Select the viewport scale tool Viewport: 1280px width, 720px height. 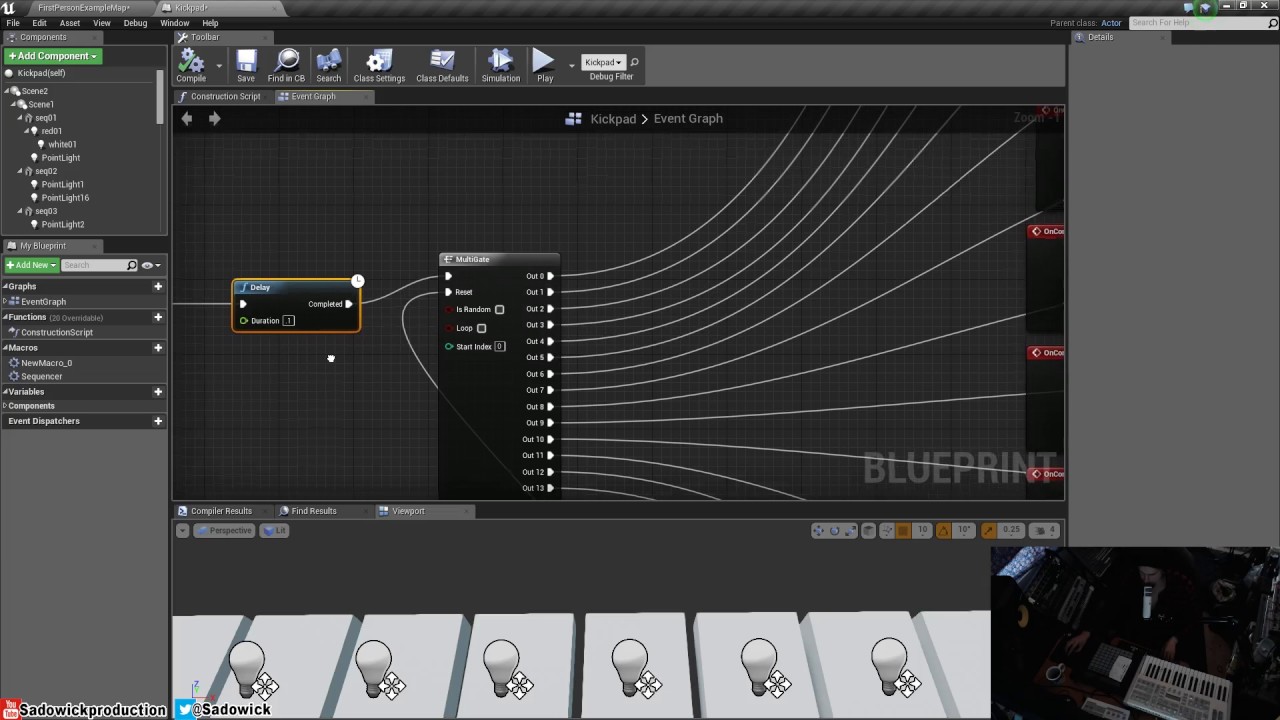pyautogui.click(x=850, y=530)
